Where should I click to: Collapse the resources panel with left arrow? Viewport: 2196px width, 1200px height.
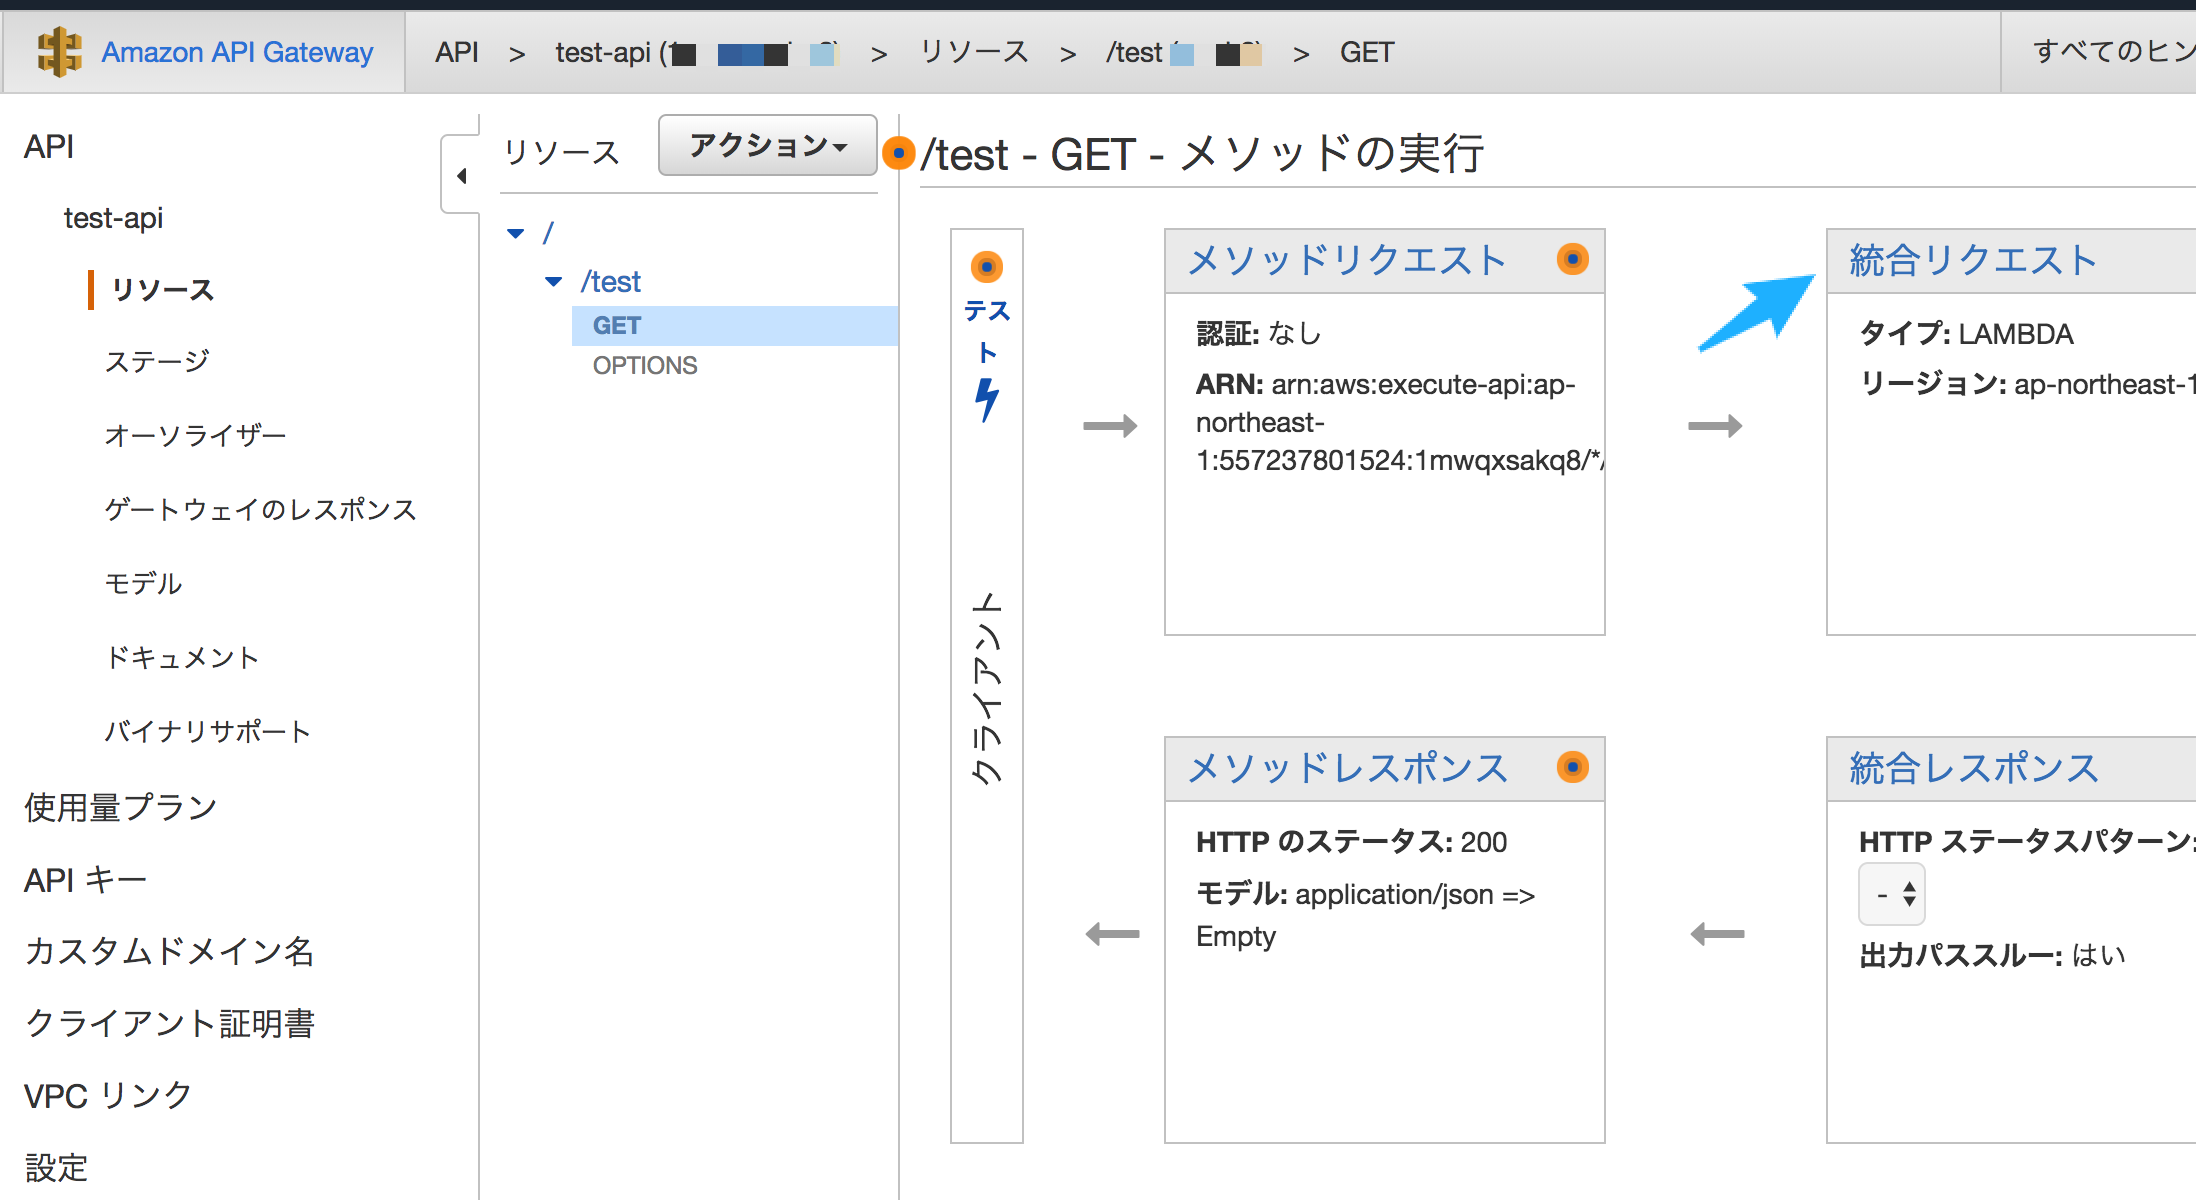point(461,176)
